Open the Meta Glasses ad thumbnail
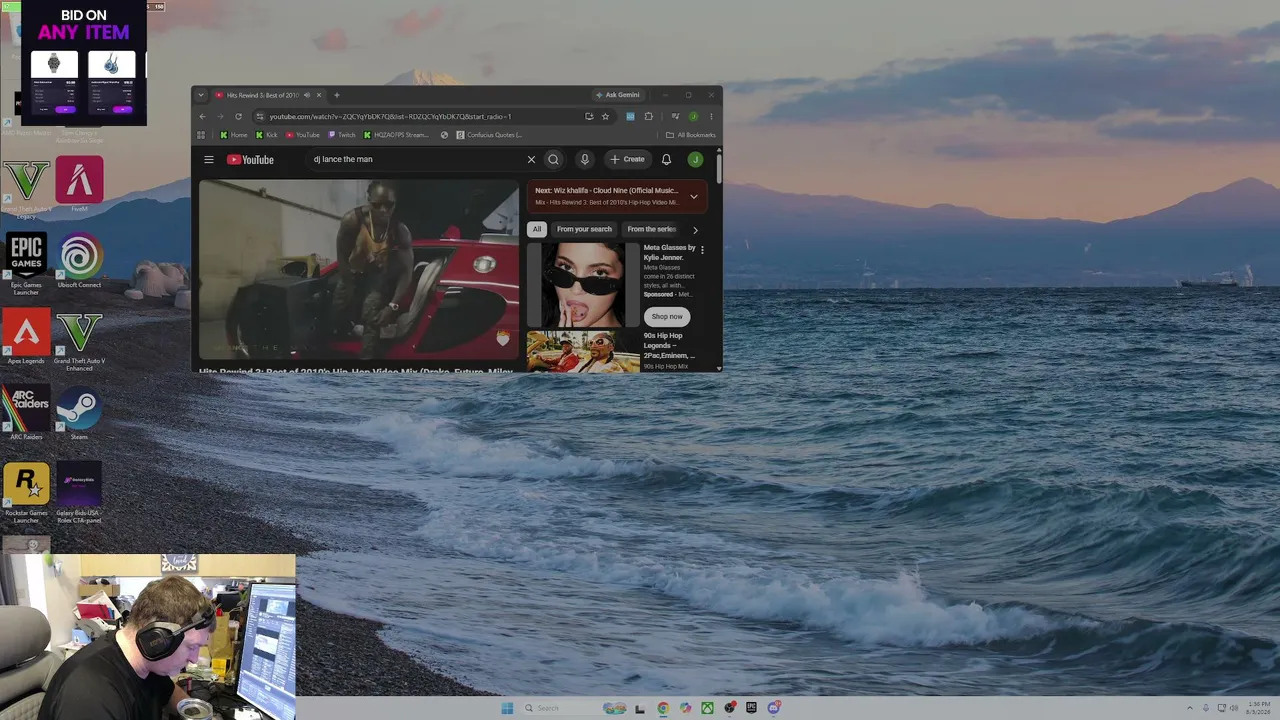Viewport: 1280px width, 720px height. (583, 284)
